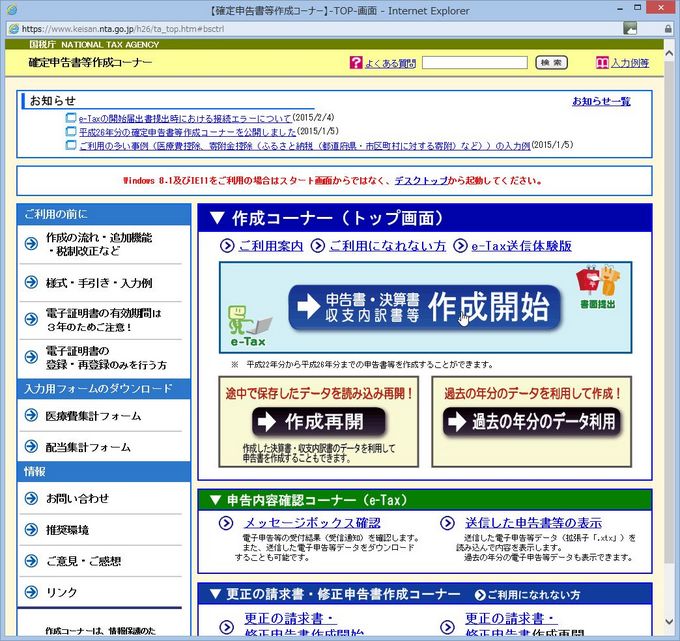The width and height of the screenshot is (680, 641).
Task: Click into the search text field
Action: pyautogui.click(x=475, y=63)
